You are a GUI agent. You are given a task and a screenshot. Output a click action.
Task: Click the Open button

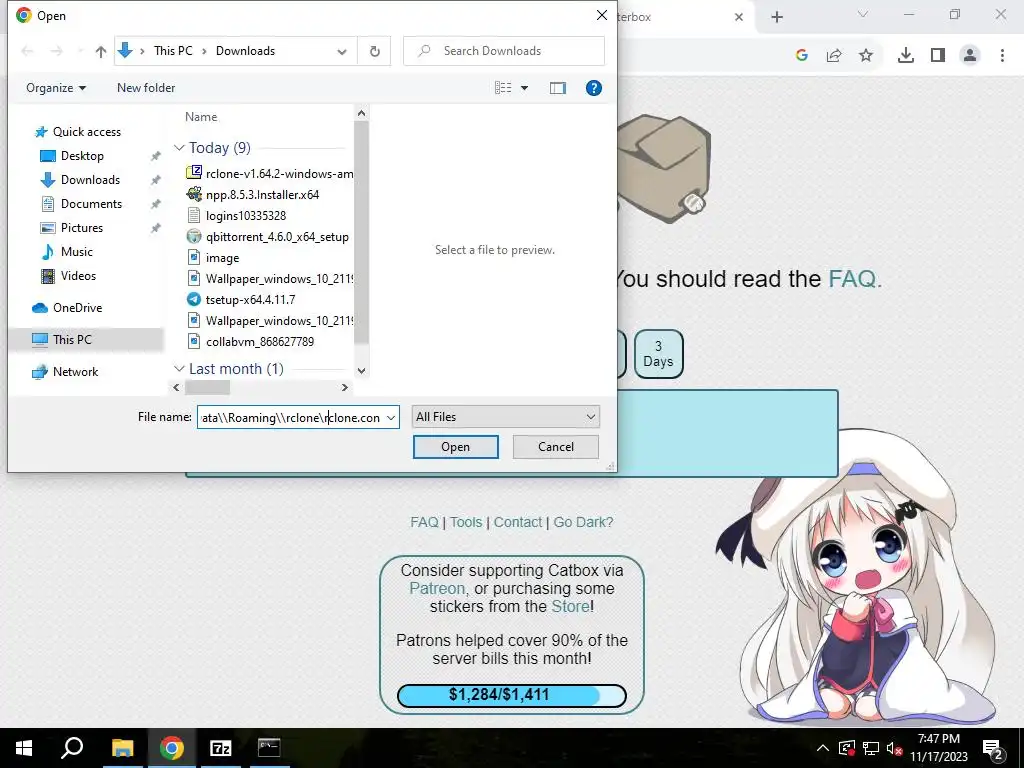455,447
